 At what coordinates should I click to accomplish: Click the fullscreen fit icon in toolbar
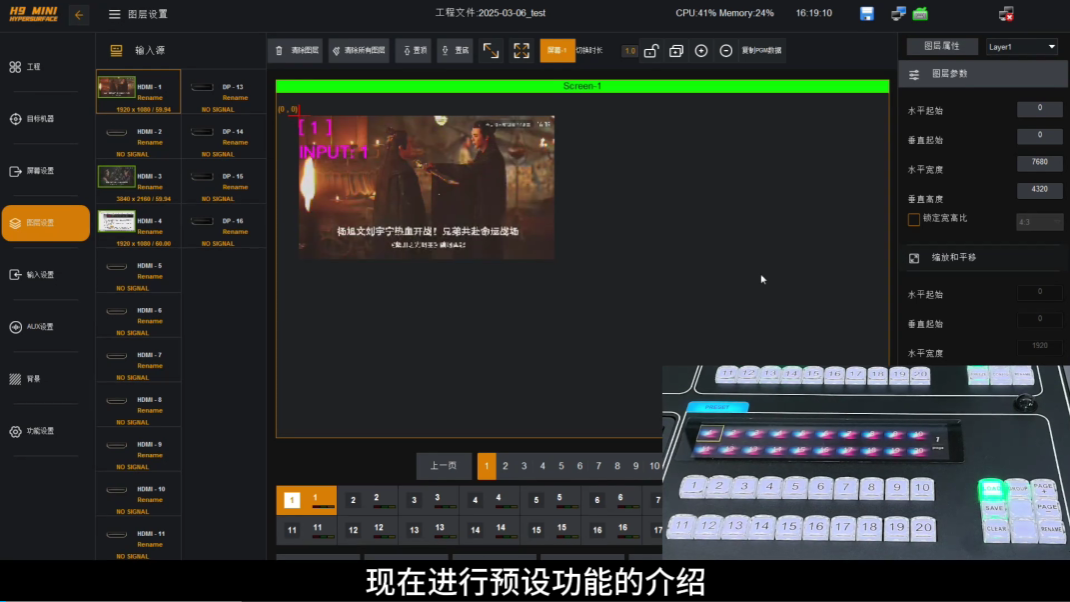point(521,51)
